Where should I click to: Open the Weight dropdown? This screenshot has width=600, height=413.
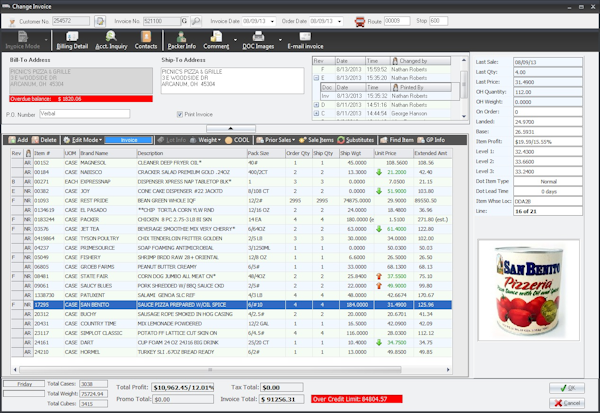205,140
